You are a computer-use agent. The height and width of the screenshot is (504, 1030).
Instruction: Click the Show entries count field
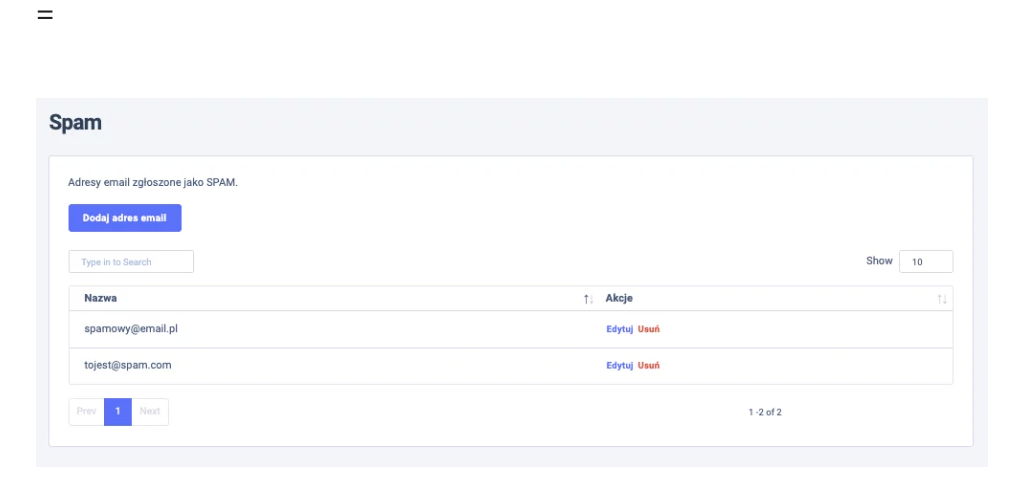[925, 262]
